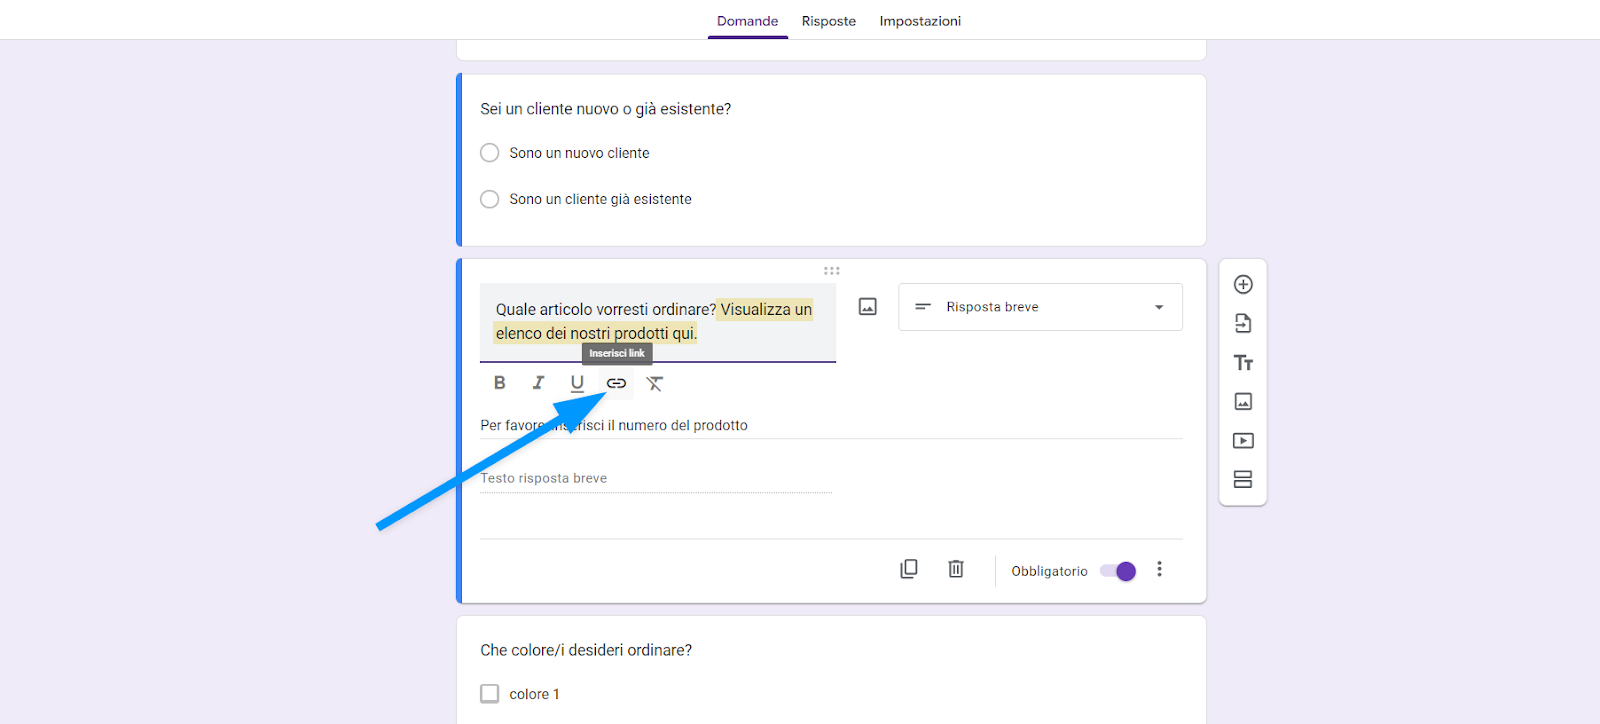Remove formatting from question text

tap(655, 383)
